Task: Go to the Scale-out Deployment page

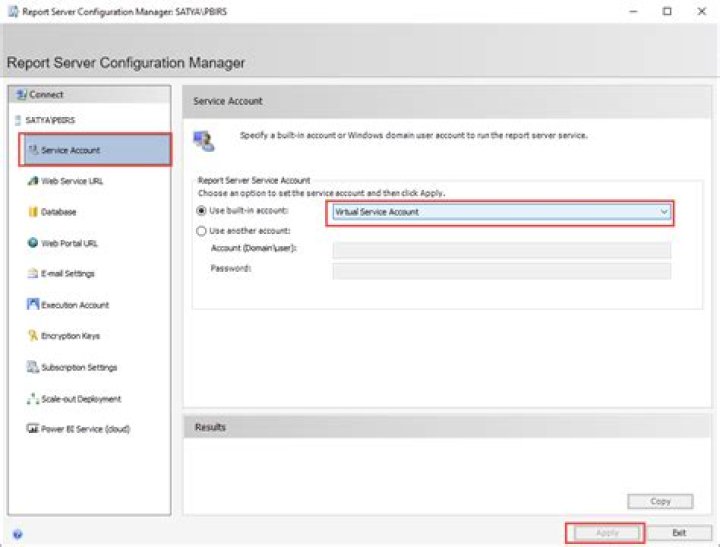Action: [x=81, y=399]
